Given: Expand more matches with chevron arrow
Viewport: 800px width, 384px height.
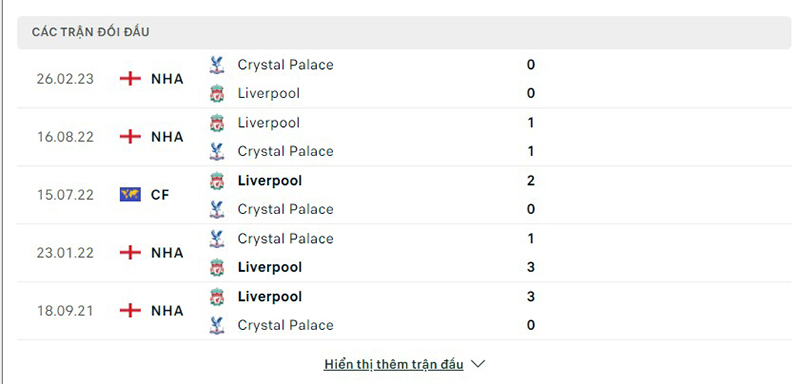Looking at the screenshot, I should point(478,364).
